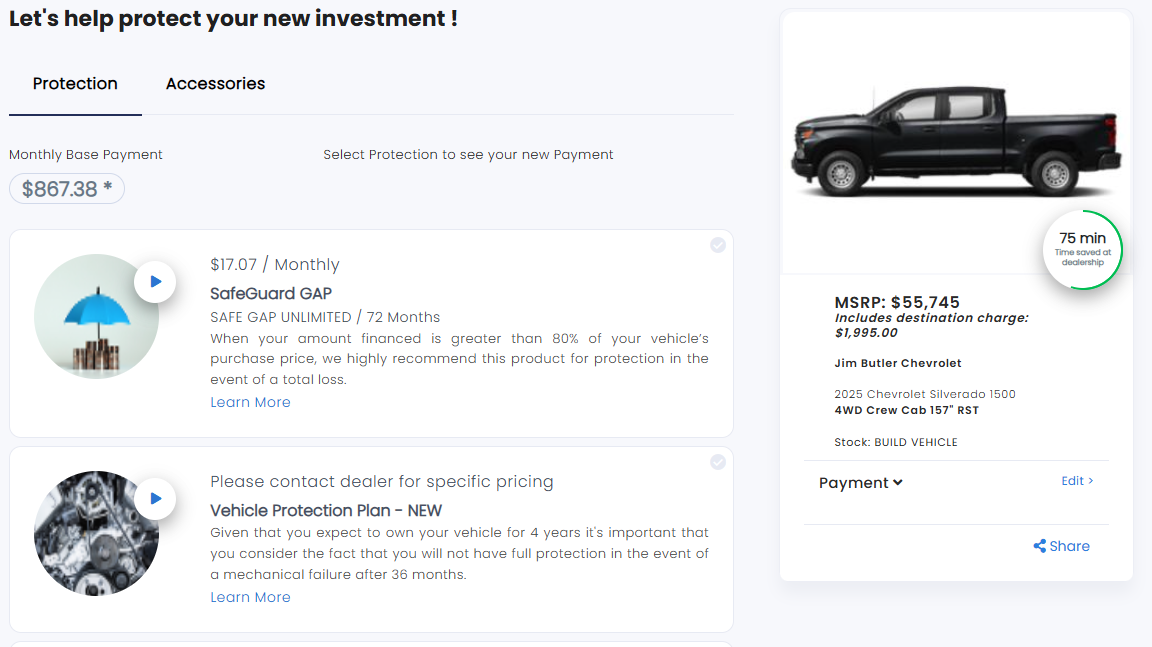
Task: Click the SafeGuard GAP title
Action: (271, 294)
